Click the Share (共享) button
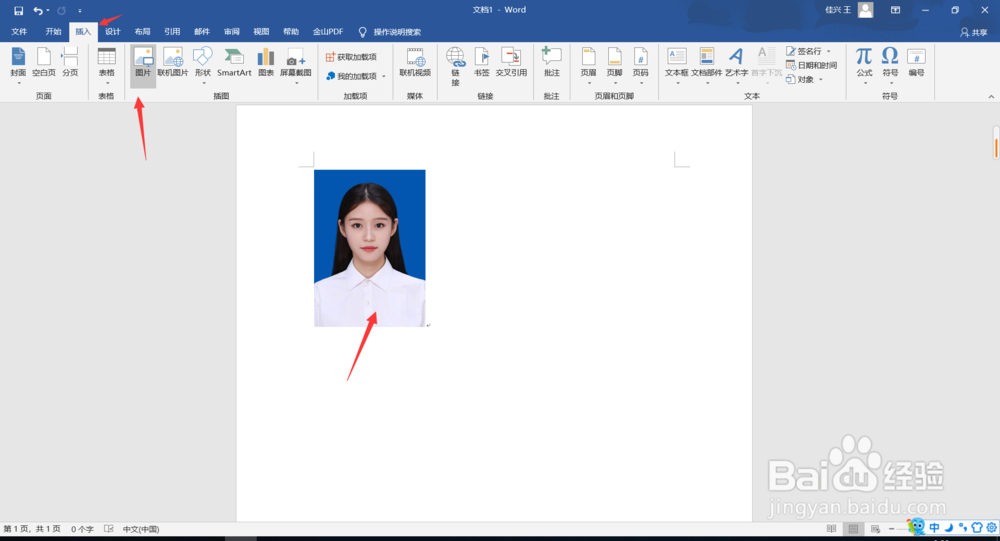The image size is (1000, 541). coord(974,32)
